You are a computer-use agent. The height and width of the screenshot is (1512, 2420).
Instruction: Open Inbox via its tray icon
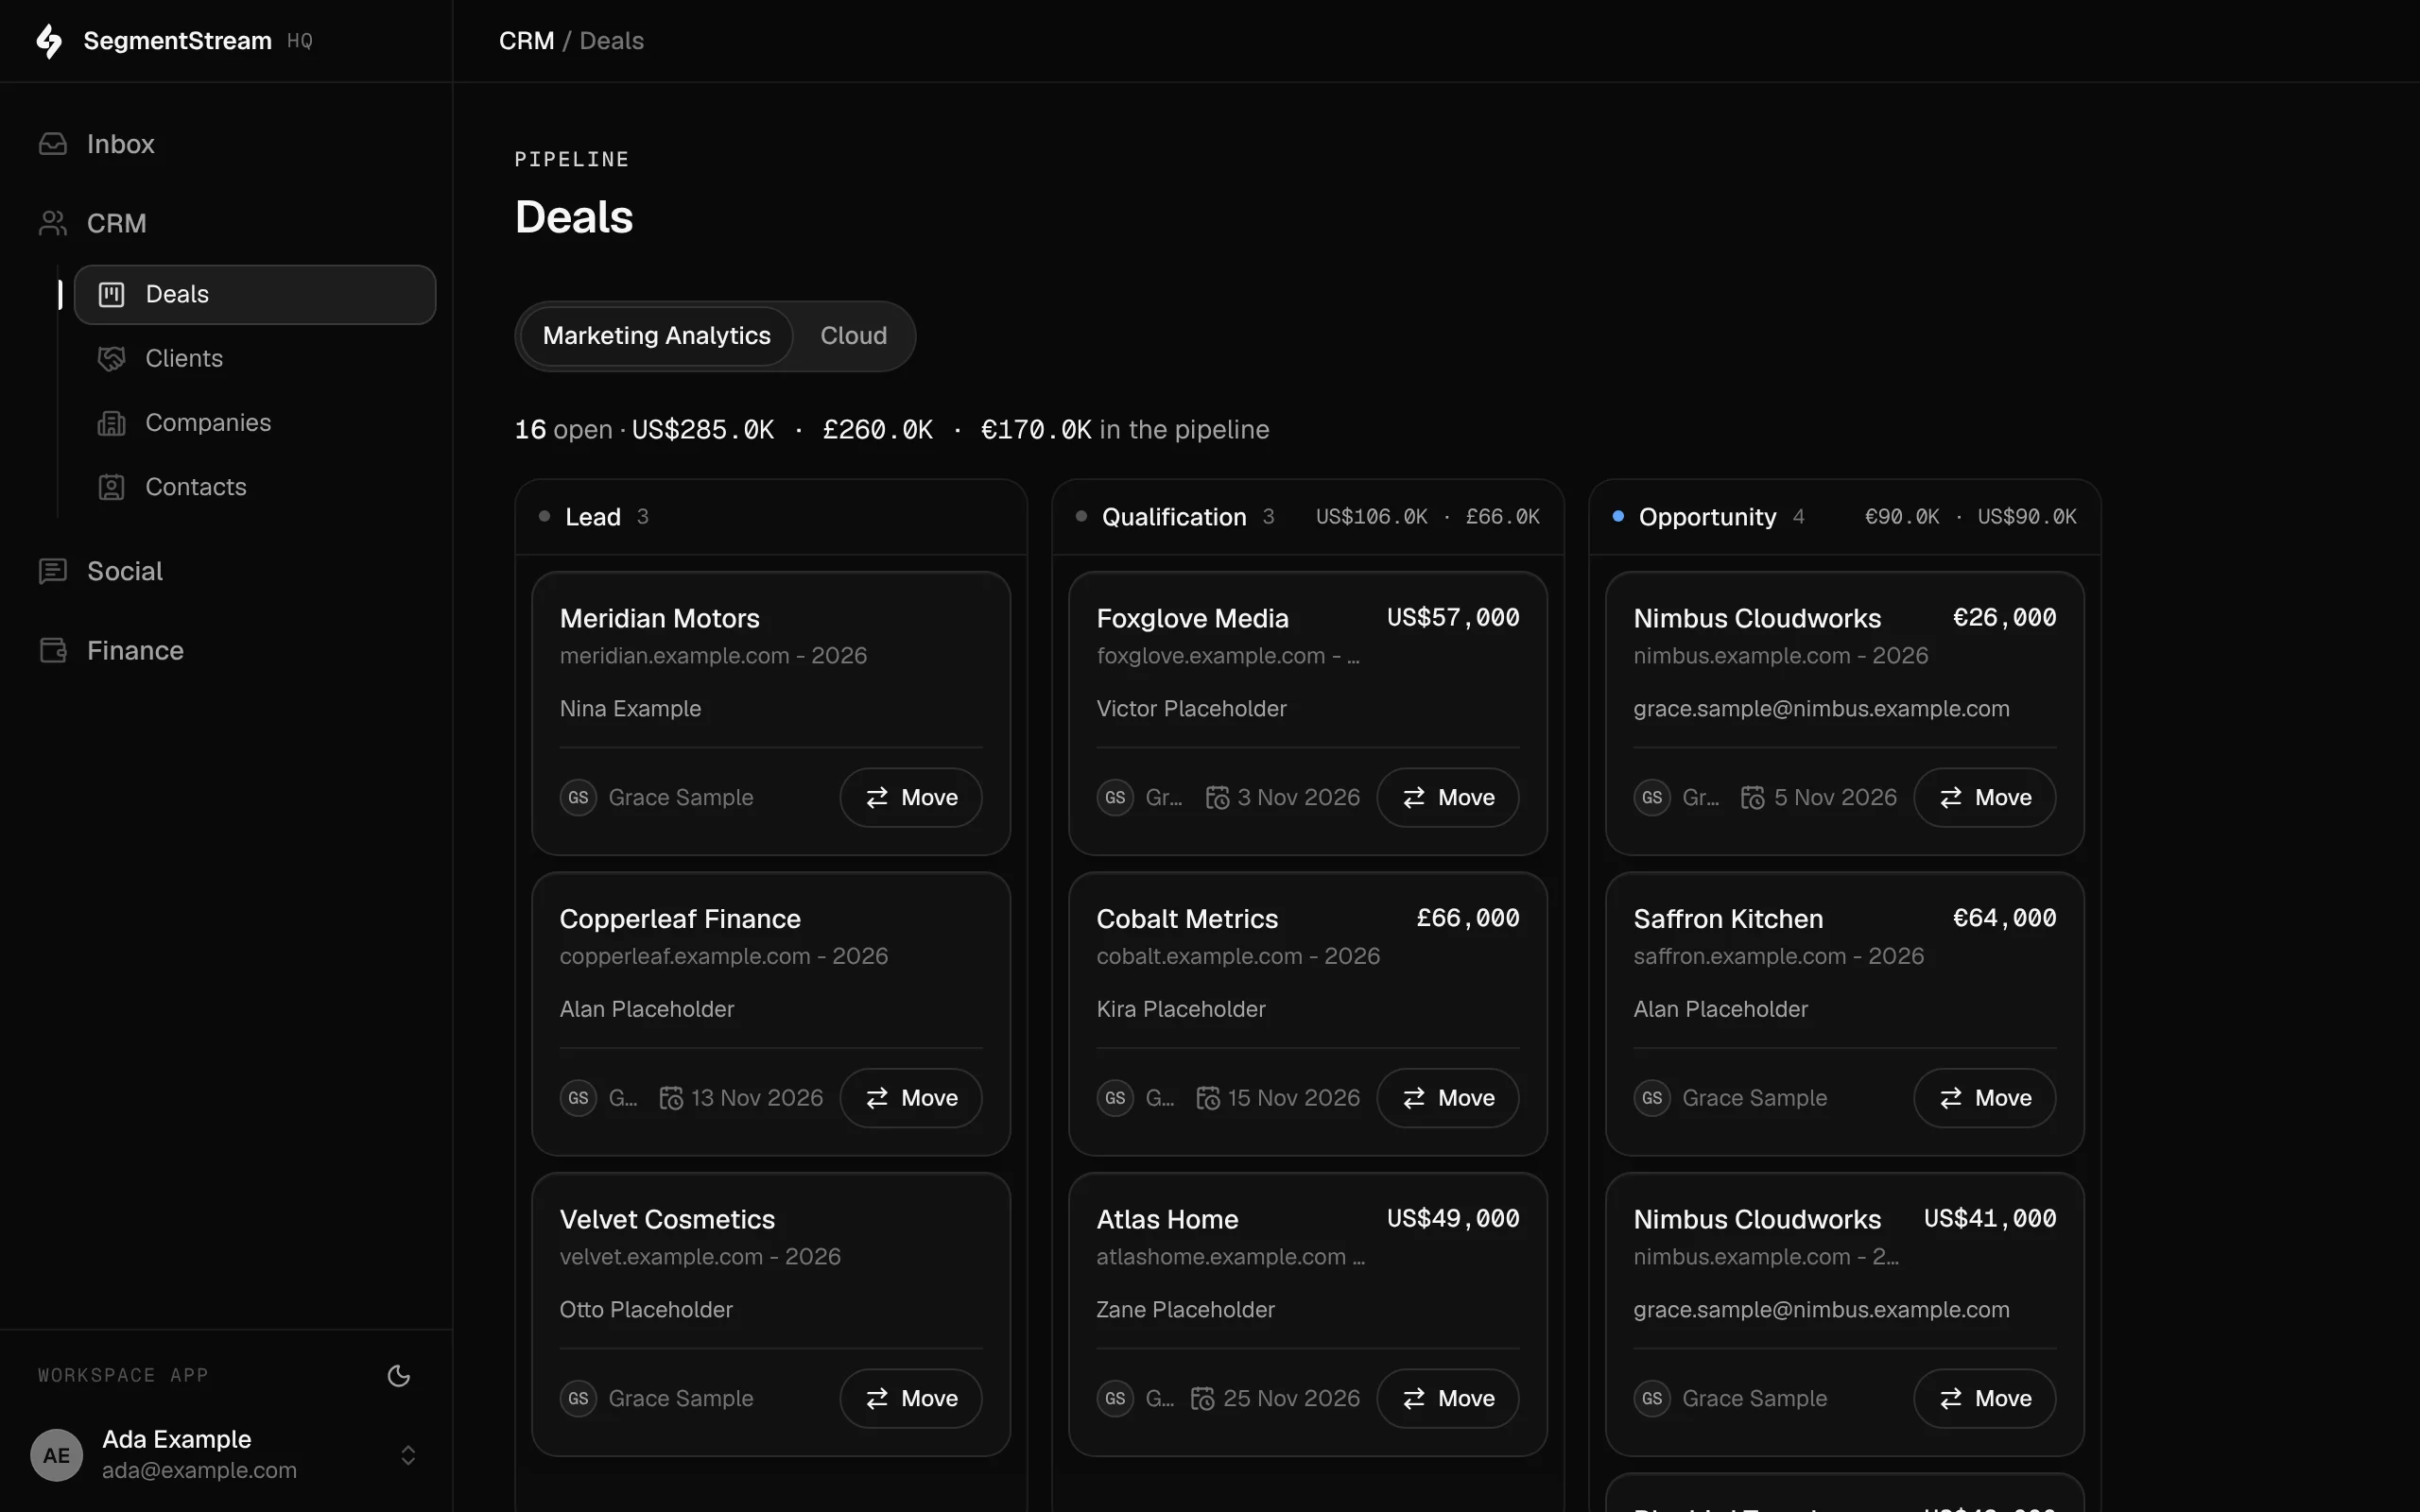coord(53,144)
